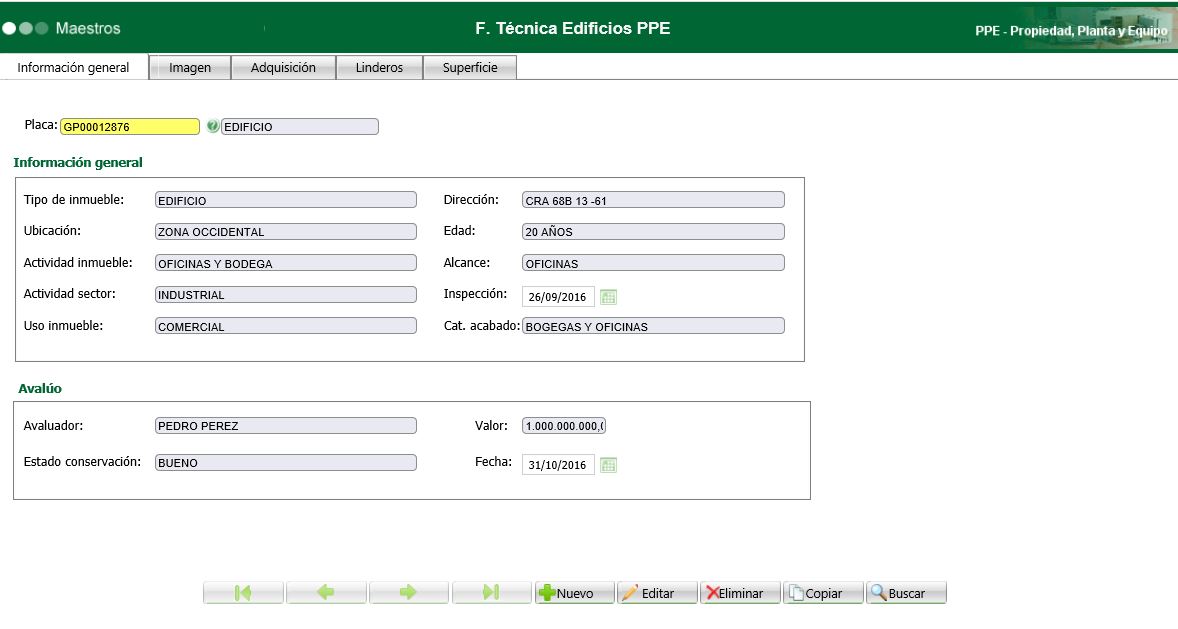This screenshot has width=1178, height=629.
Task: Click the F. Técnica Edificios PPE title
Action: 572,29
